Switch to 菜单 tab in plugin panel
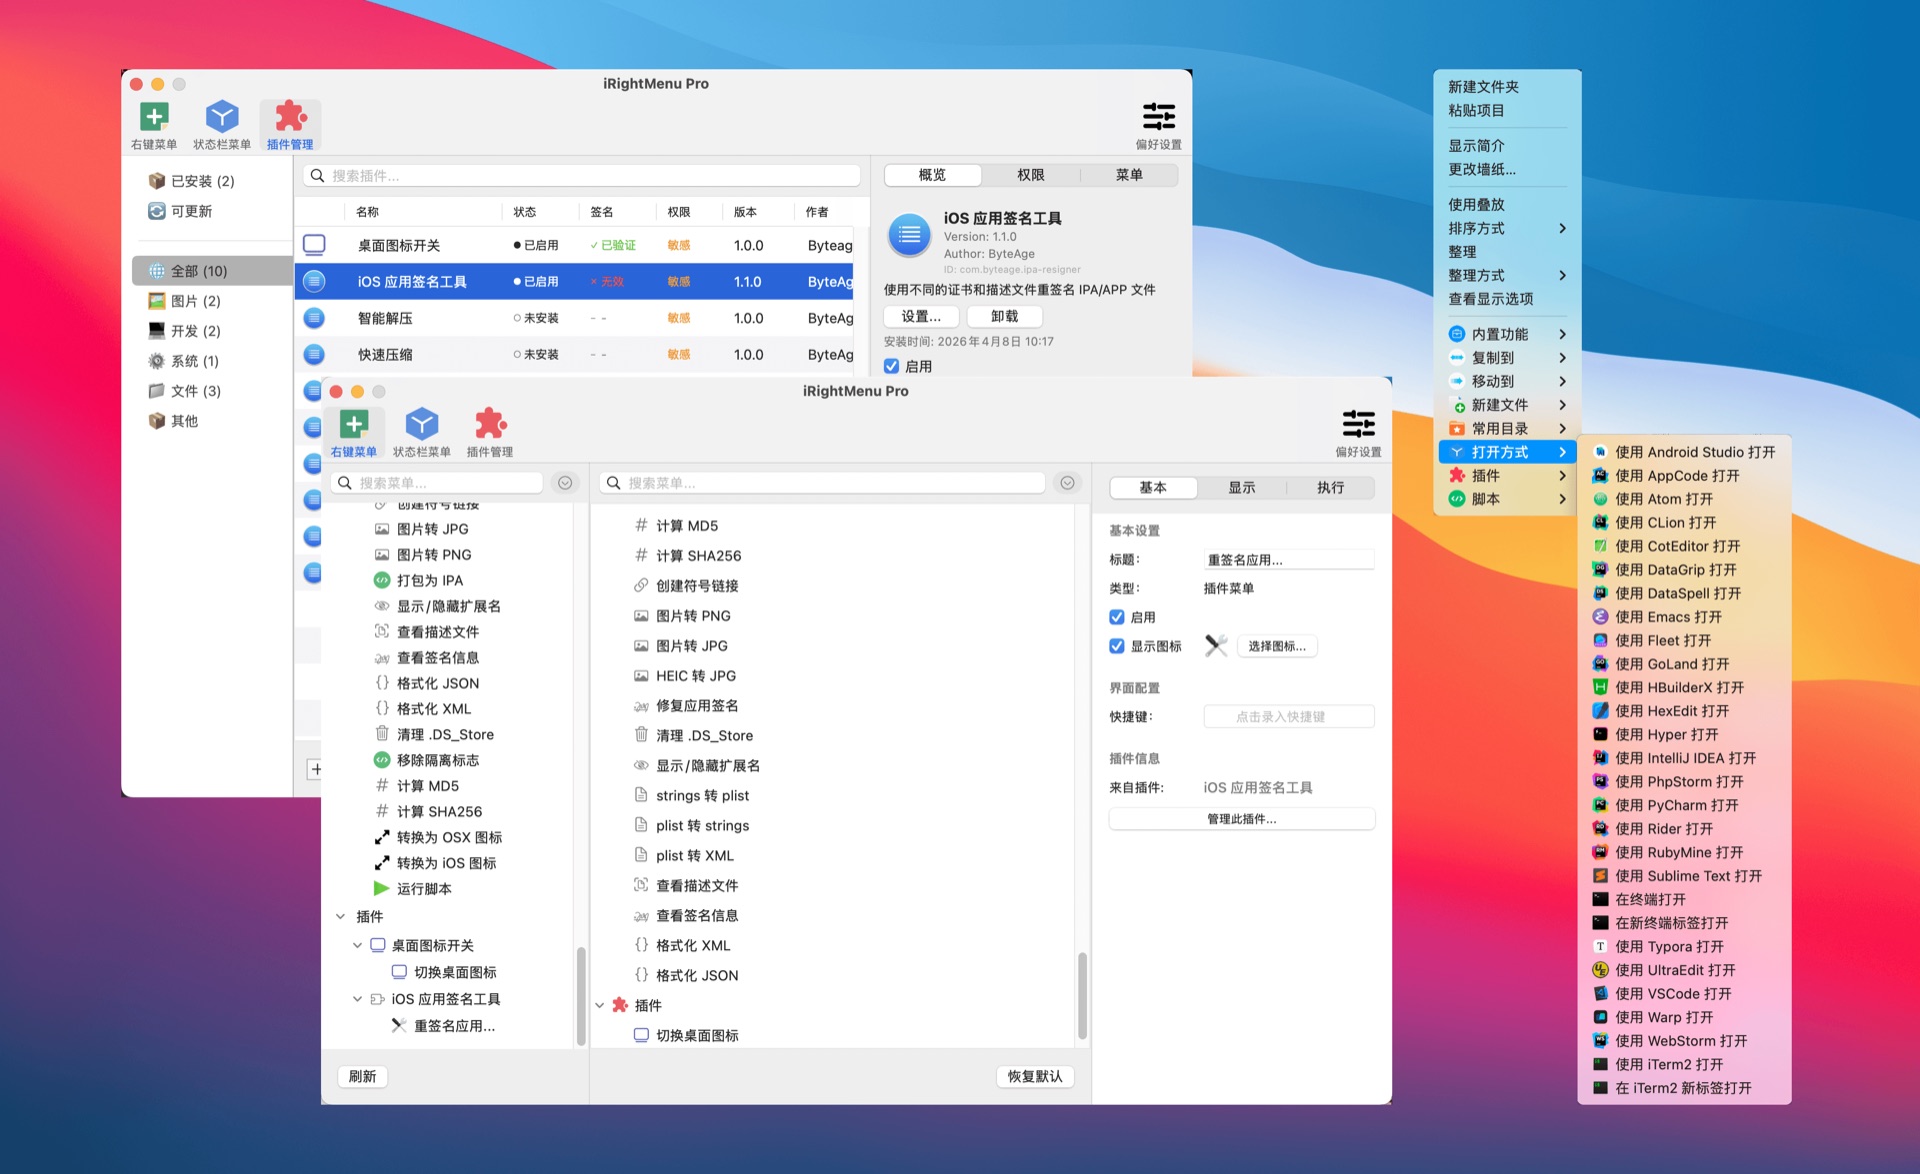 [x=1129, y=175]
